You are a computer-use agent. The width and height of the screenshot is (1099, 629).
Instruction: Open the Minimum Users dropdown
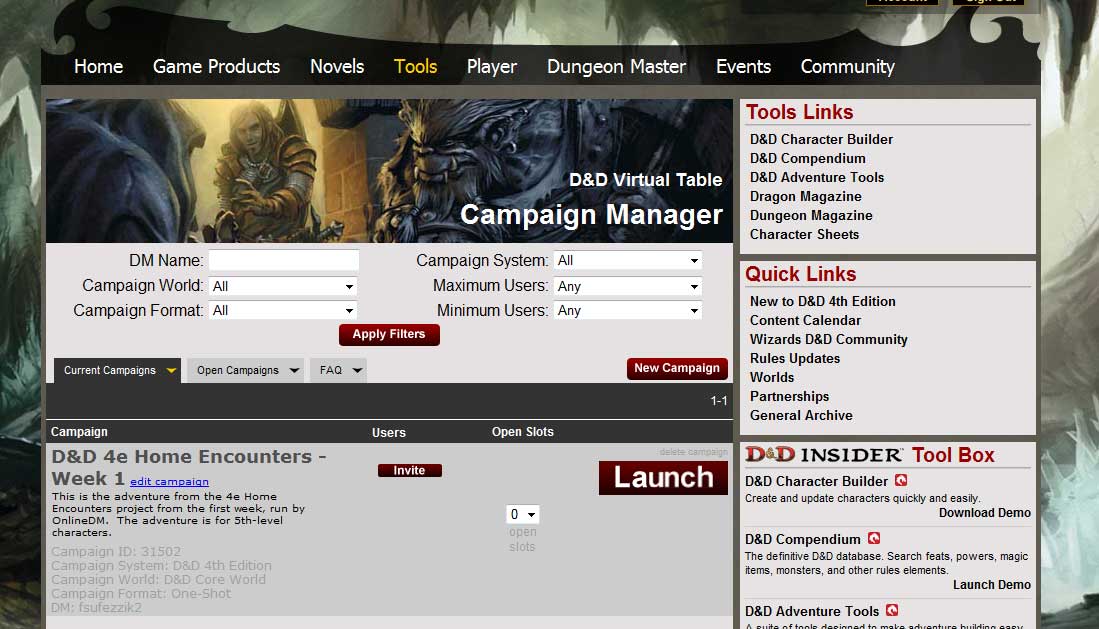(x=627, y=310)
